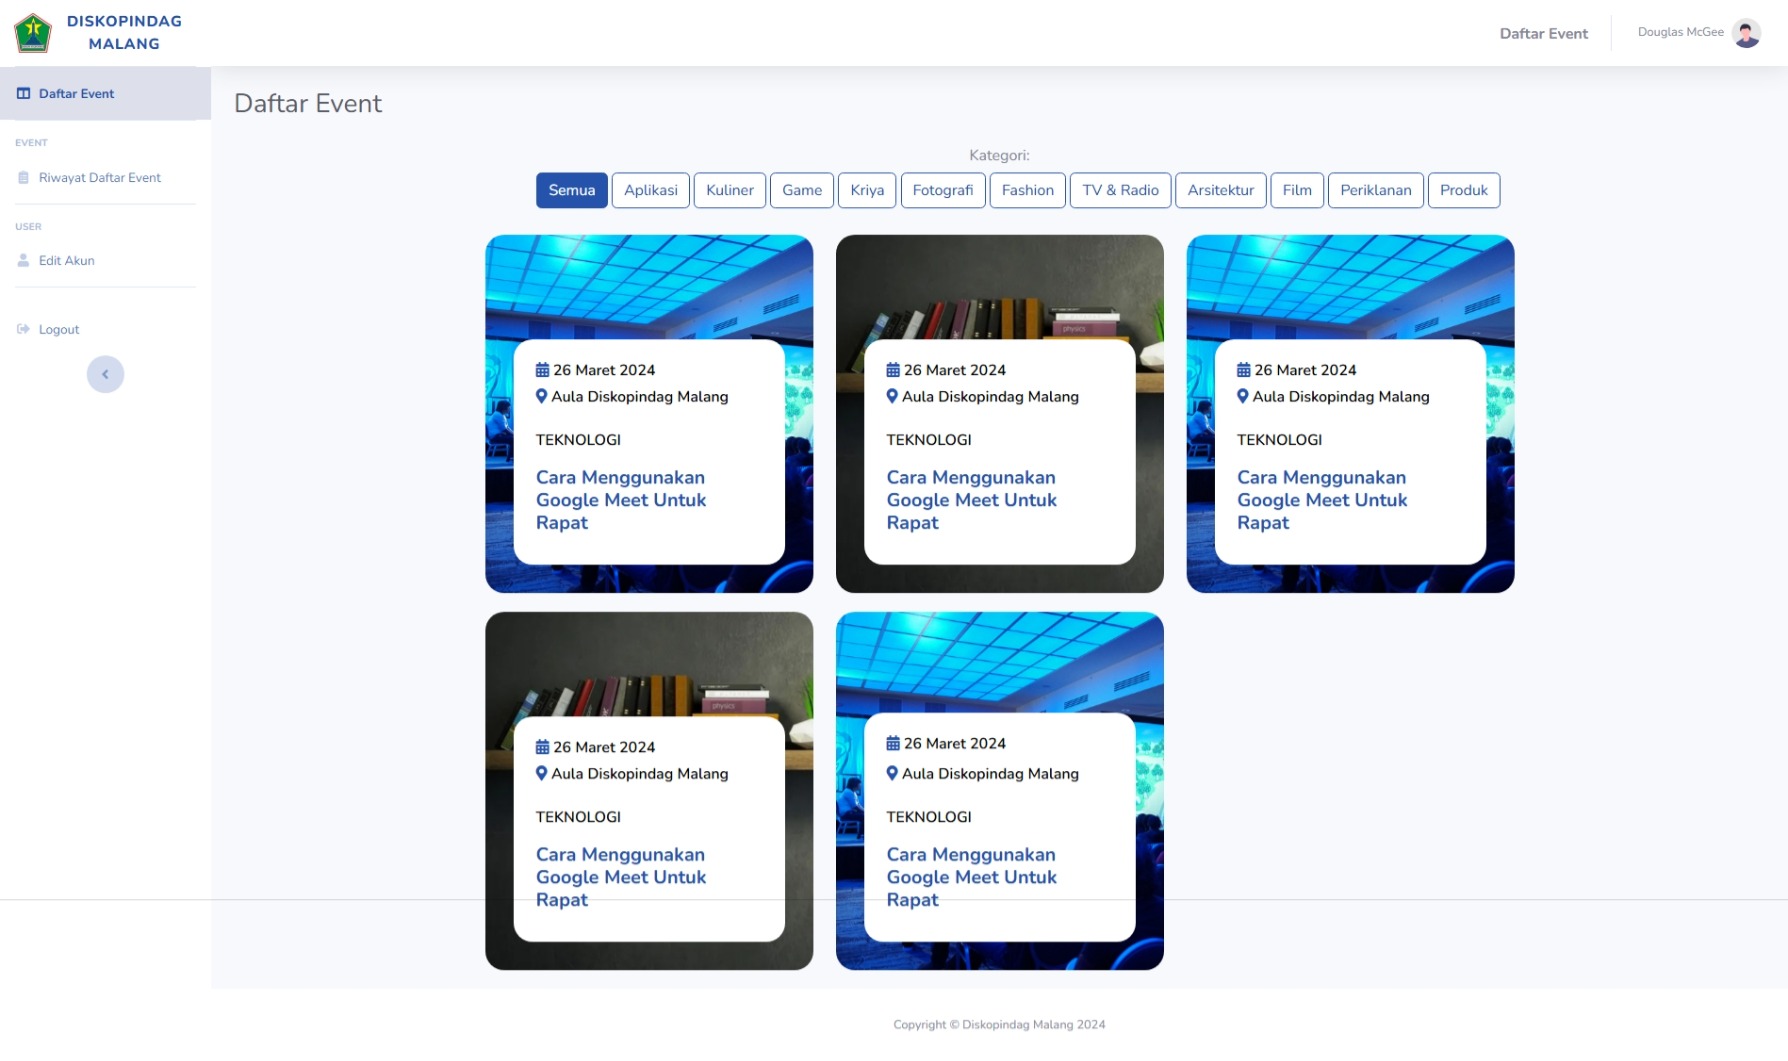Click the "Daftar Event" page heading
The image size is (1788, 1061).
click(x=308, y=104)
